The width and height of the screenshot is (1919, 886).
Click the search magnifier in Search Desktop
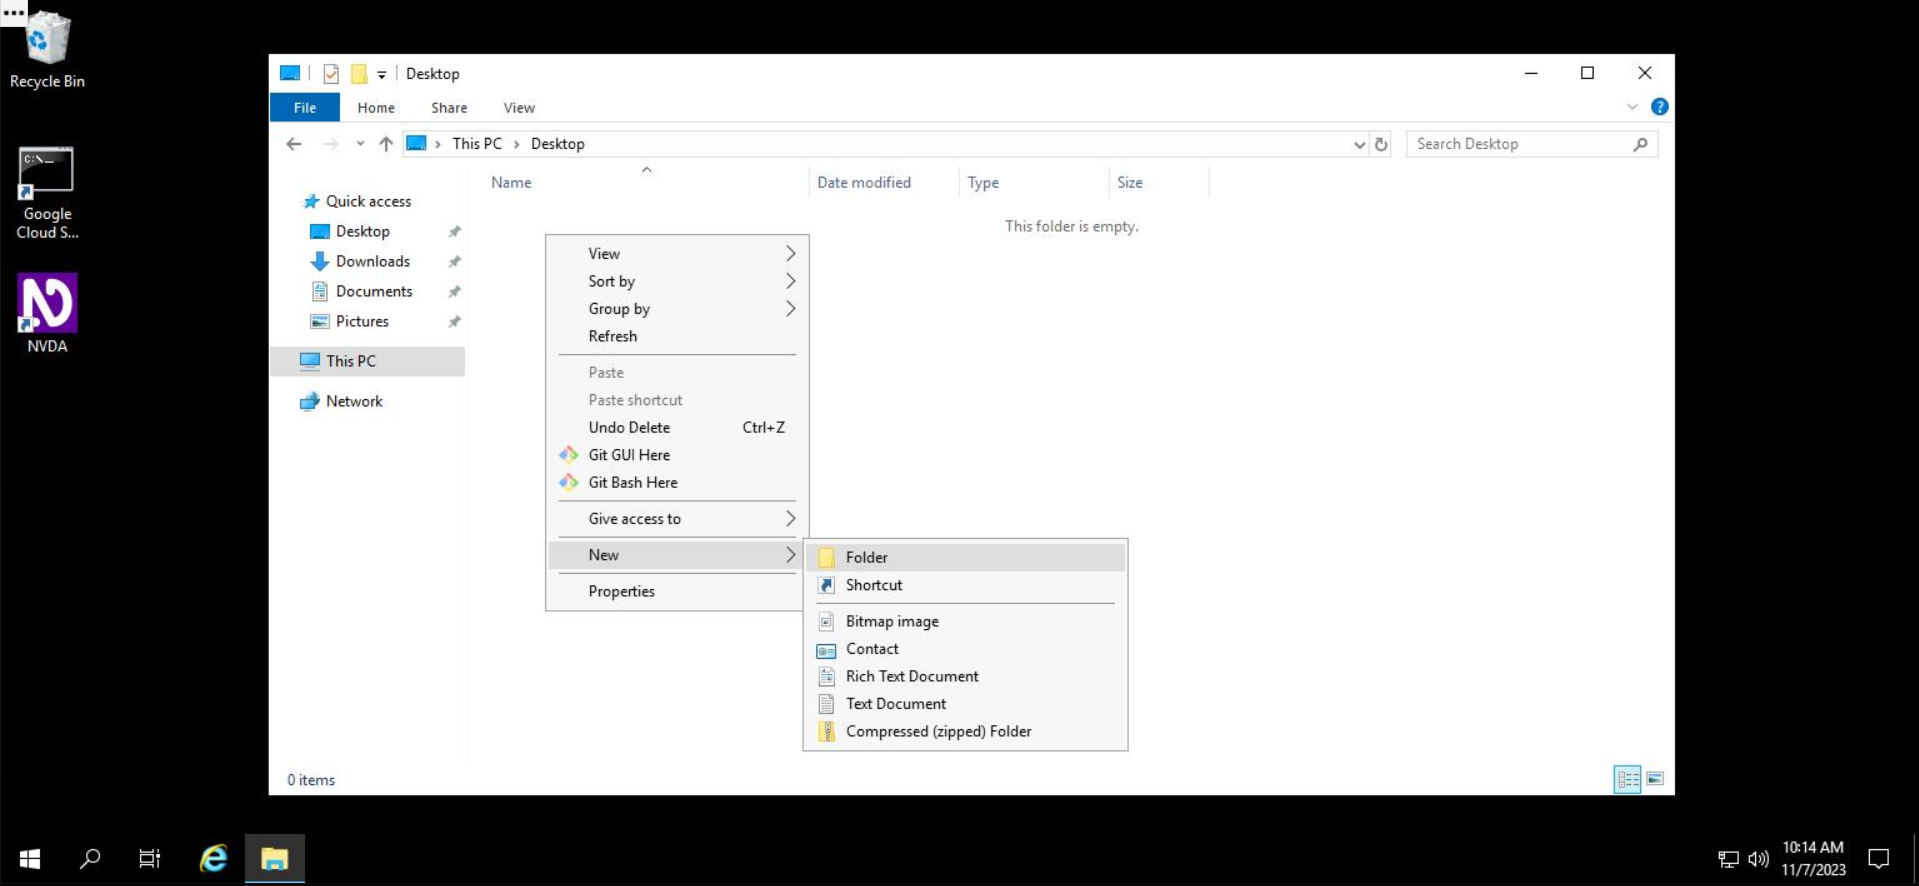point(1640,144)
